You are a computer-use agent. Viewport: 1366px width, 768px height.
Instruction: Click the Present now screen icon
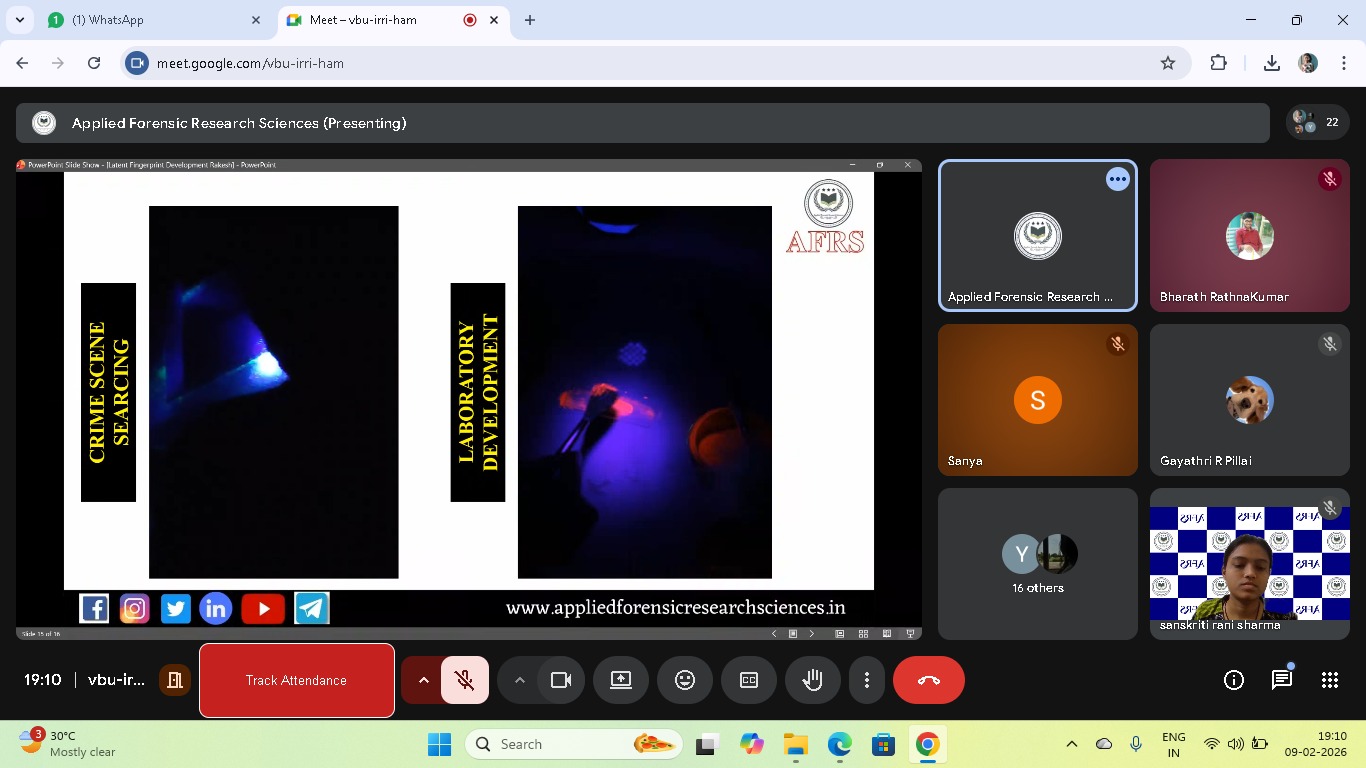point(621,680)
